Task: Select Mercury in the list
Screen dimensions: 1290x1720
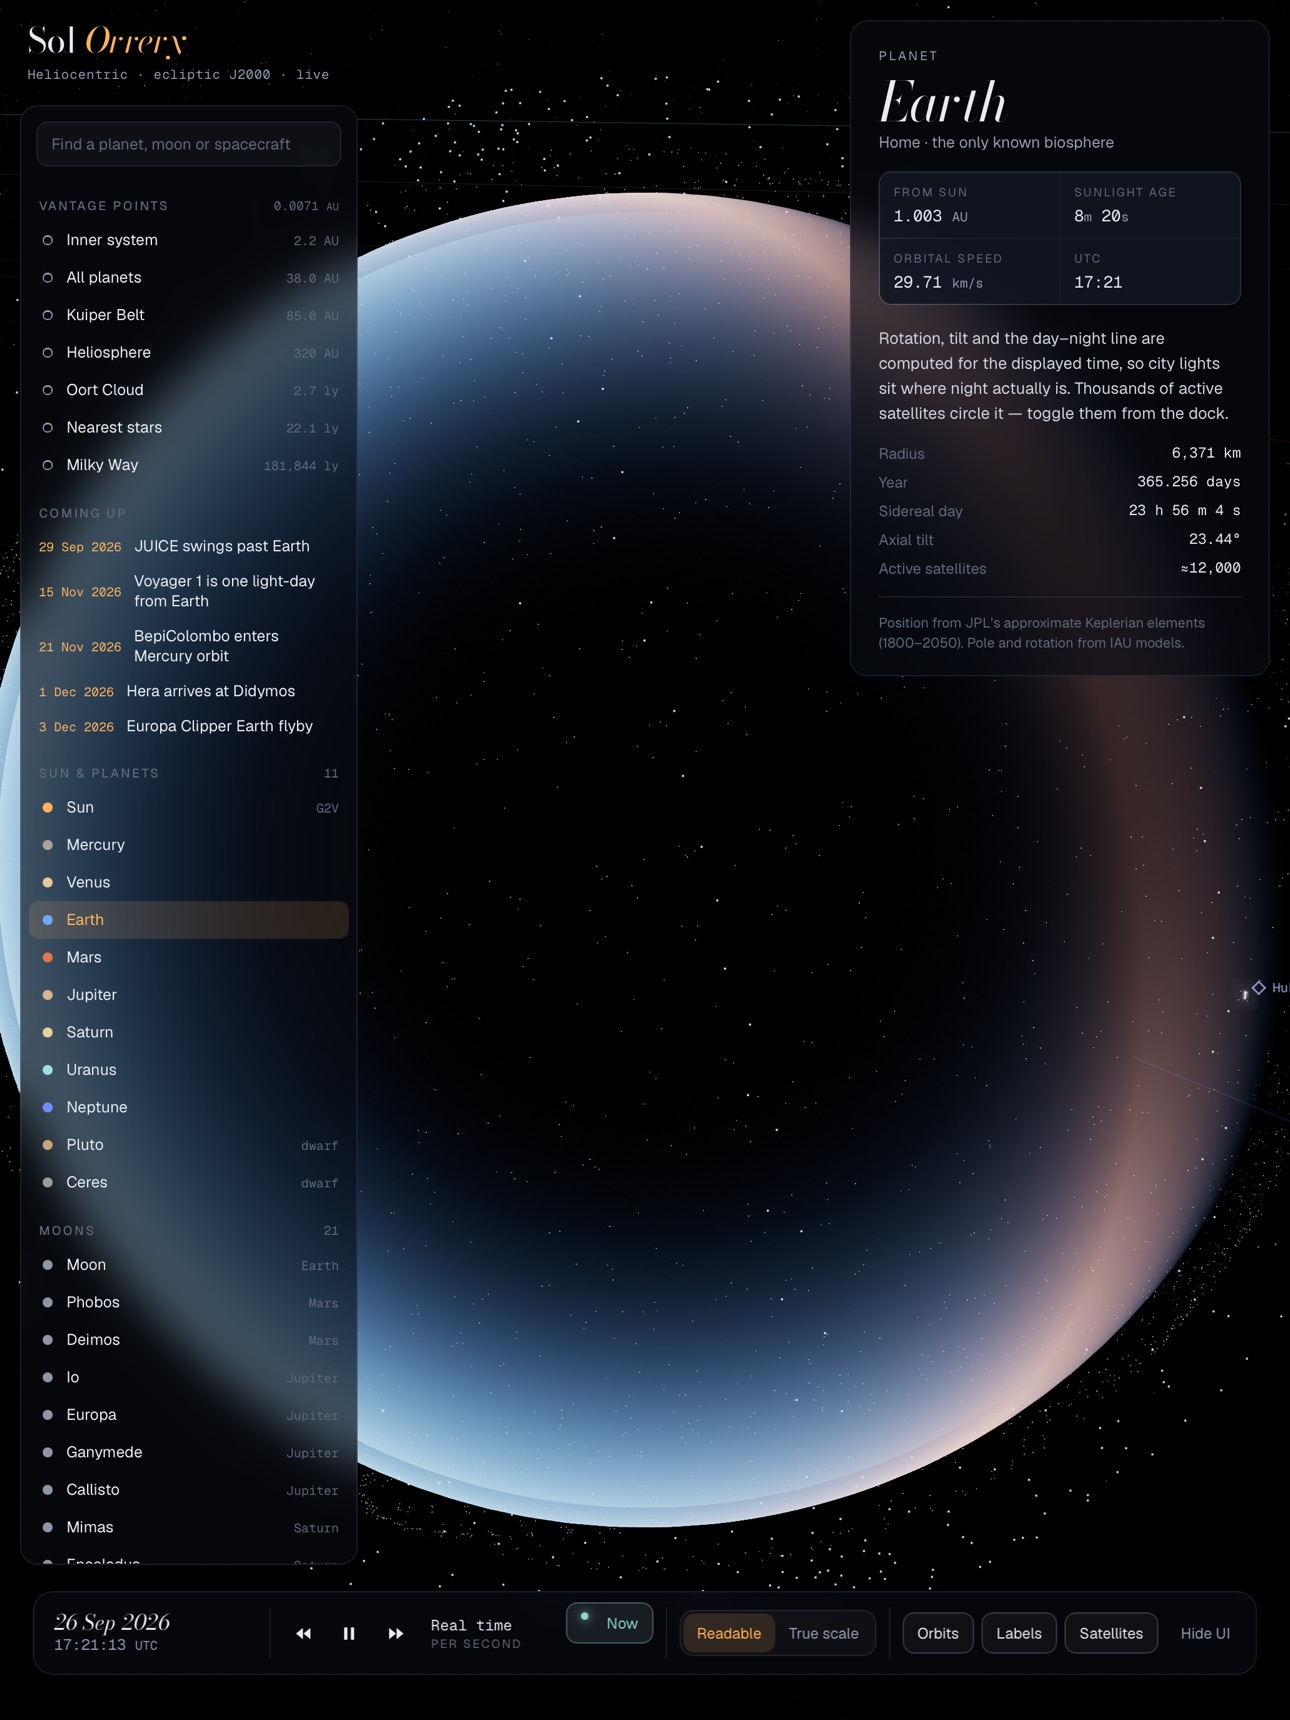Action: coord(189,845)
